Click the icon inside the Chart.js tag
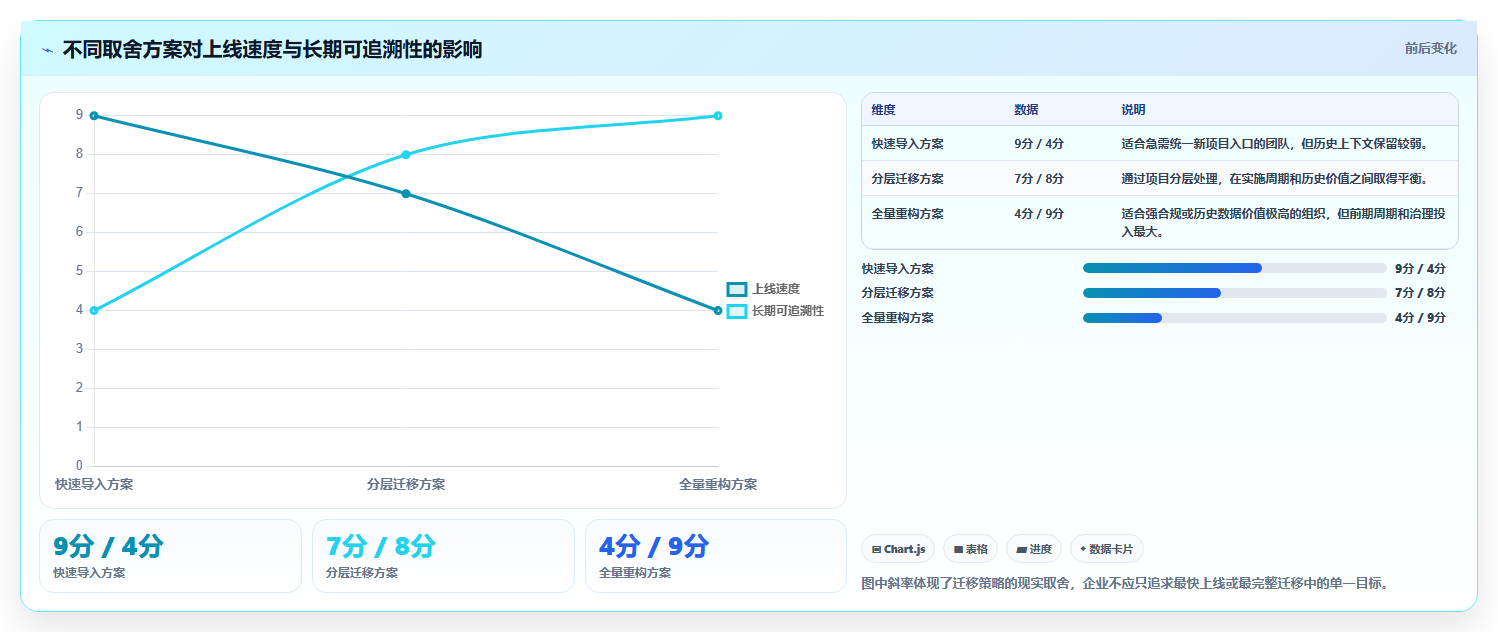Screen dimensions: 1498x632 pos(876,549)
